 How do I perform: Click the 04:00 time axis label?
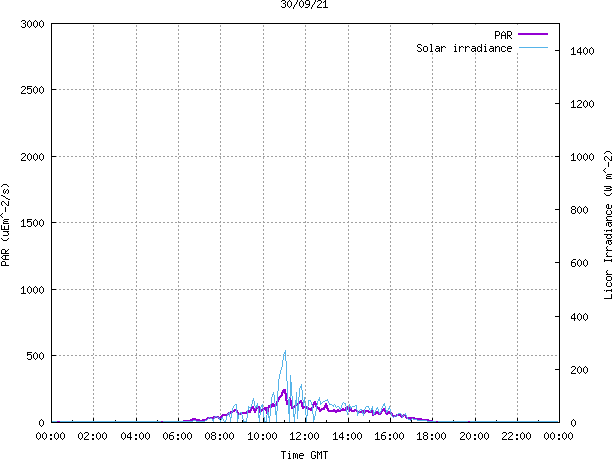[135, 436]
